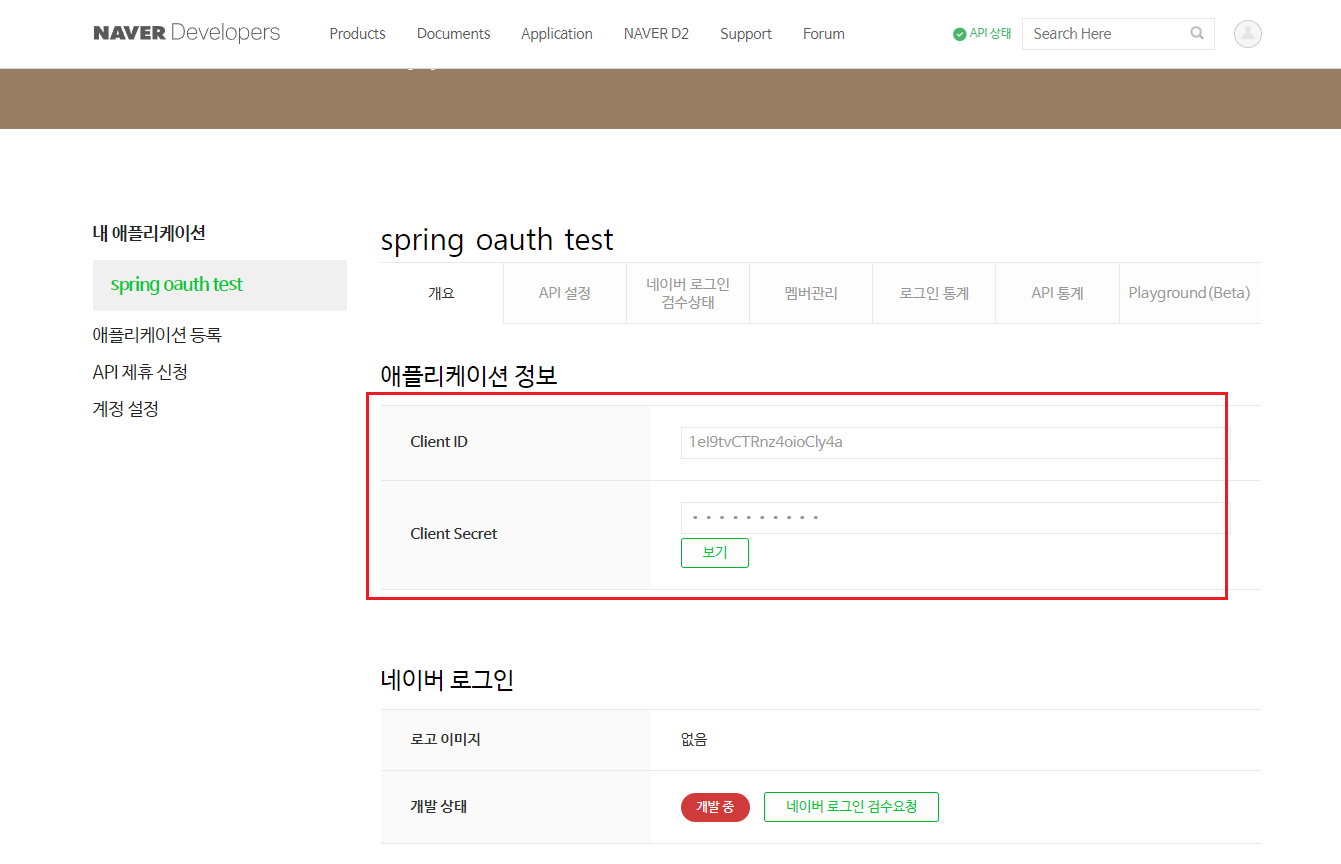1341x864 pixels.
Task: Select the 개요 tab
Action: [442, 293]
